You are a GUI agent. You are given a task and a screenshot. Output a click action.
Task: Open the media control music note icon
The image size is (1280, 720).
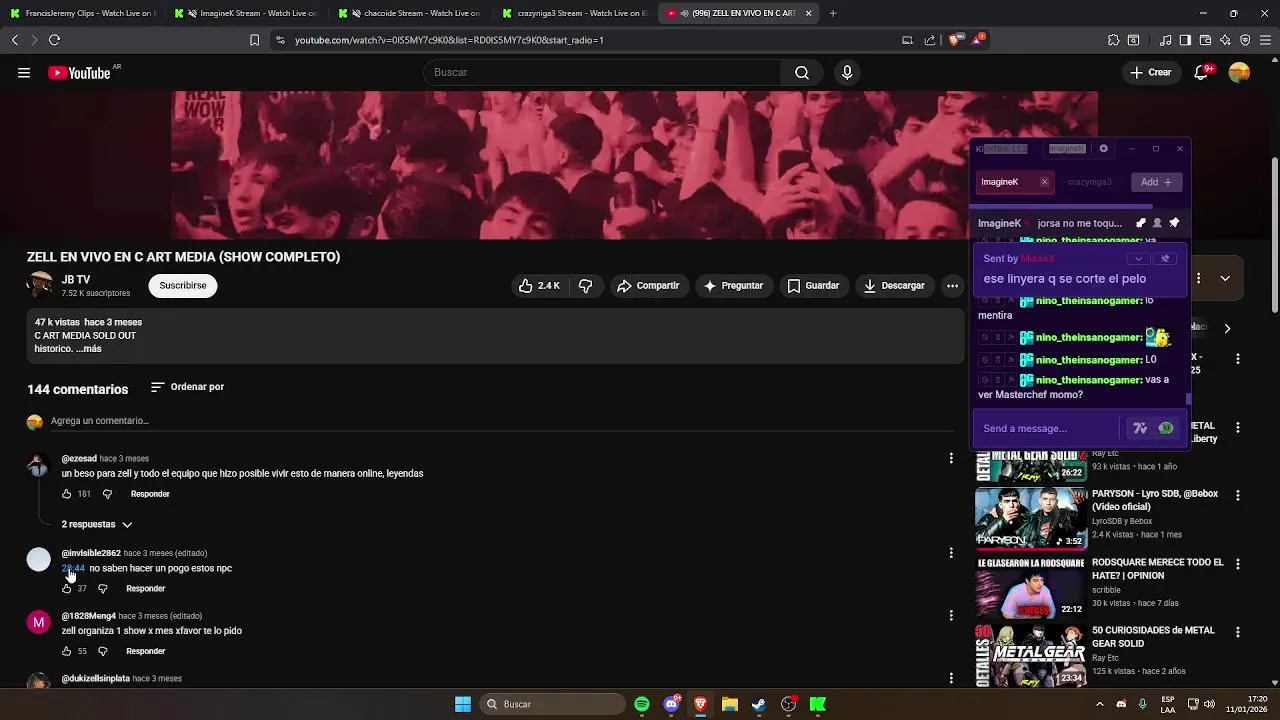pos(1165,40)
